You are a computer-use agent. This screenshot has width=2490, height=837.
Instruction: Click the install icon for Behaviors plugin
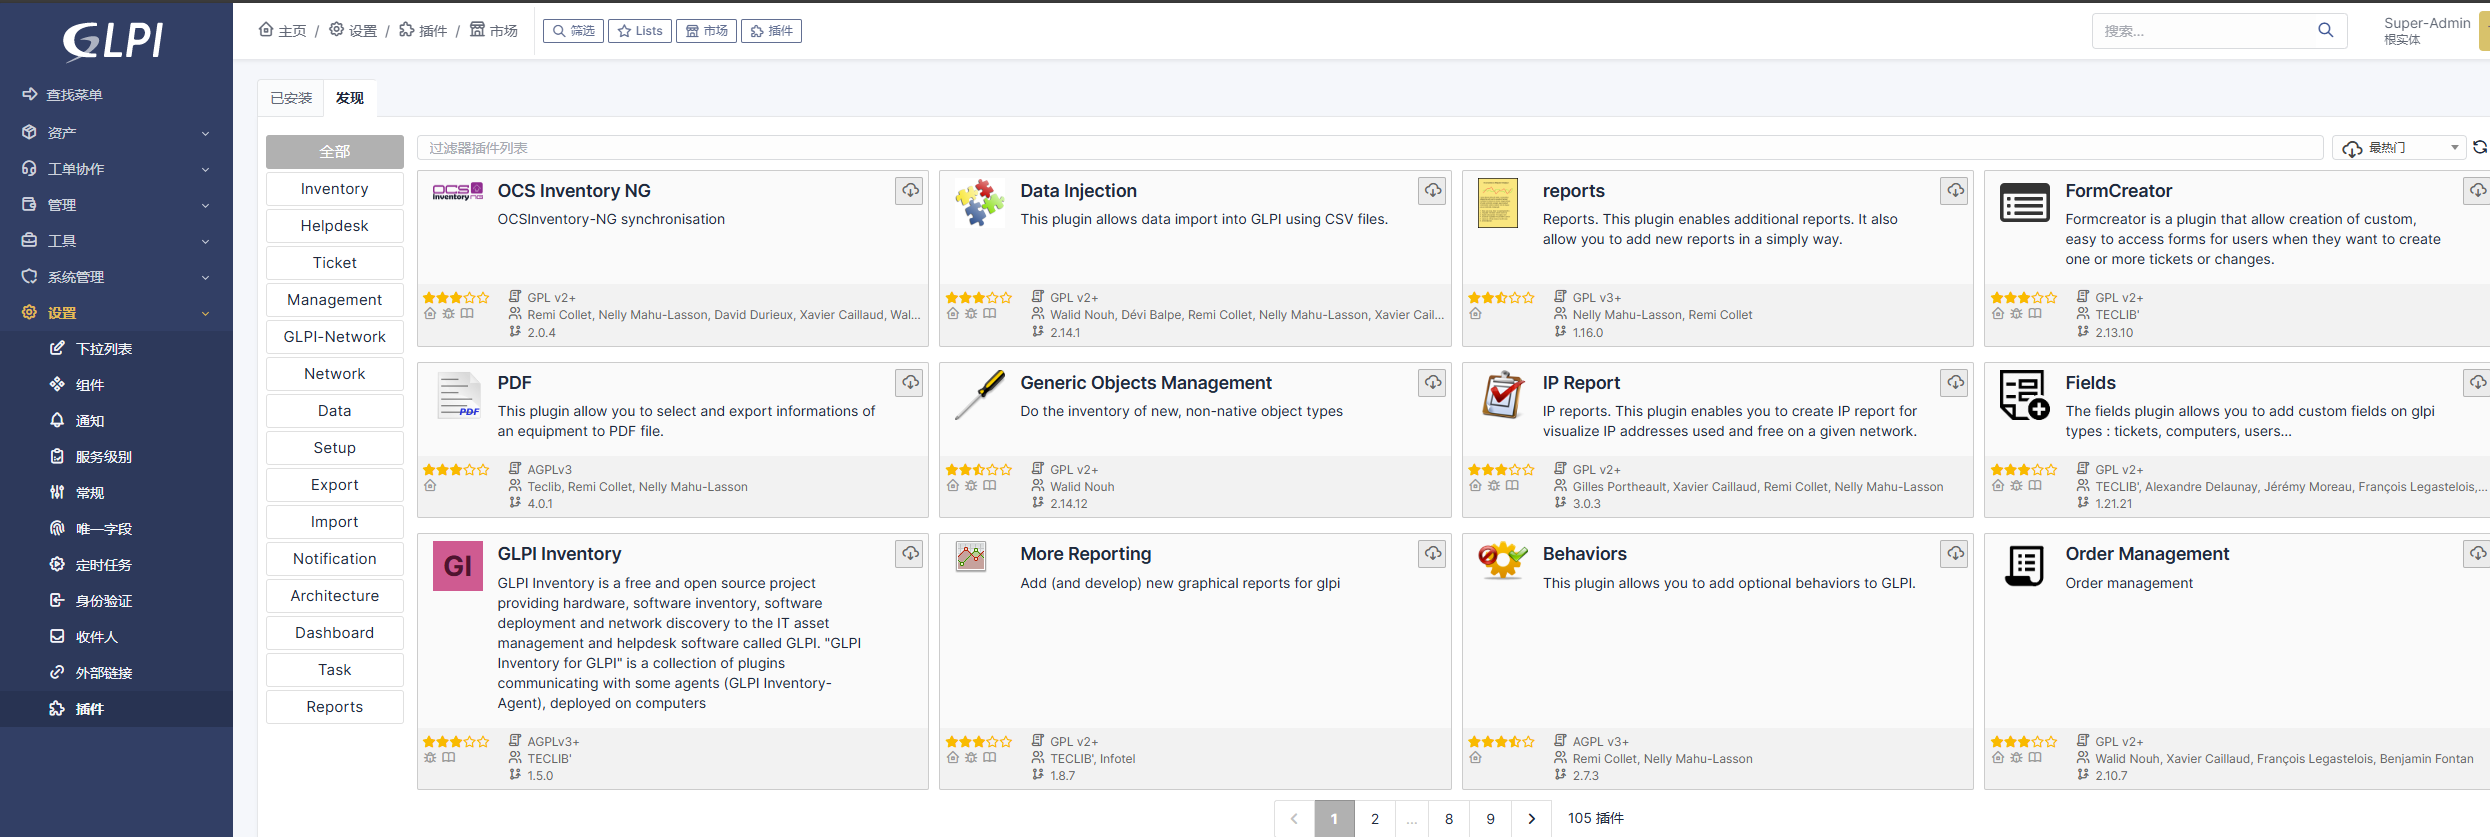pos(1955,553)
